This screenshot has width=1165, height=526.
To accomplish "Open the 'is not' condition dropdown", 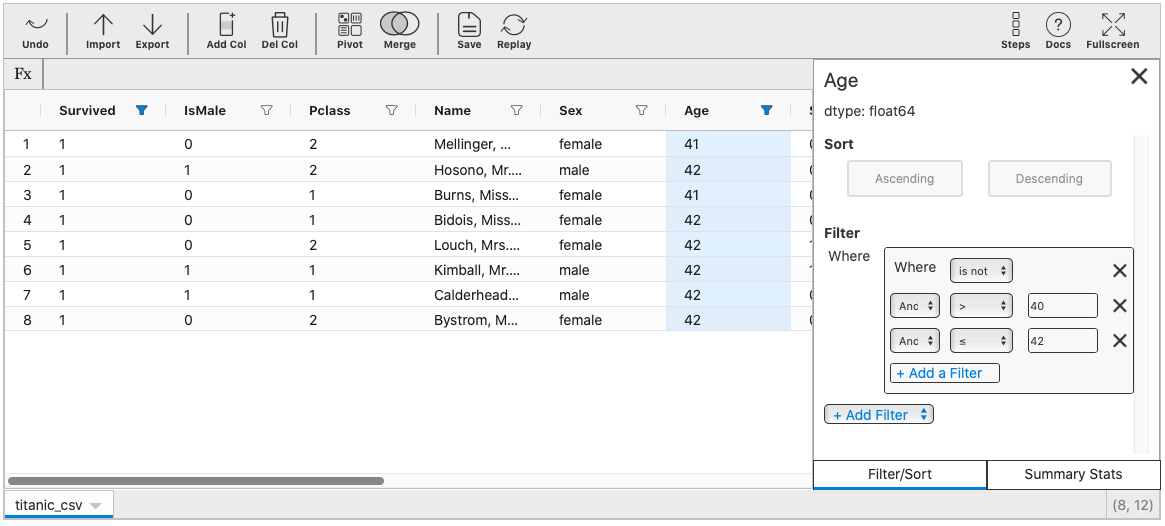I will tap(981, 271).
